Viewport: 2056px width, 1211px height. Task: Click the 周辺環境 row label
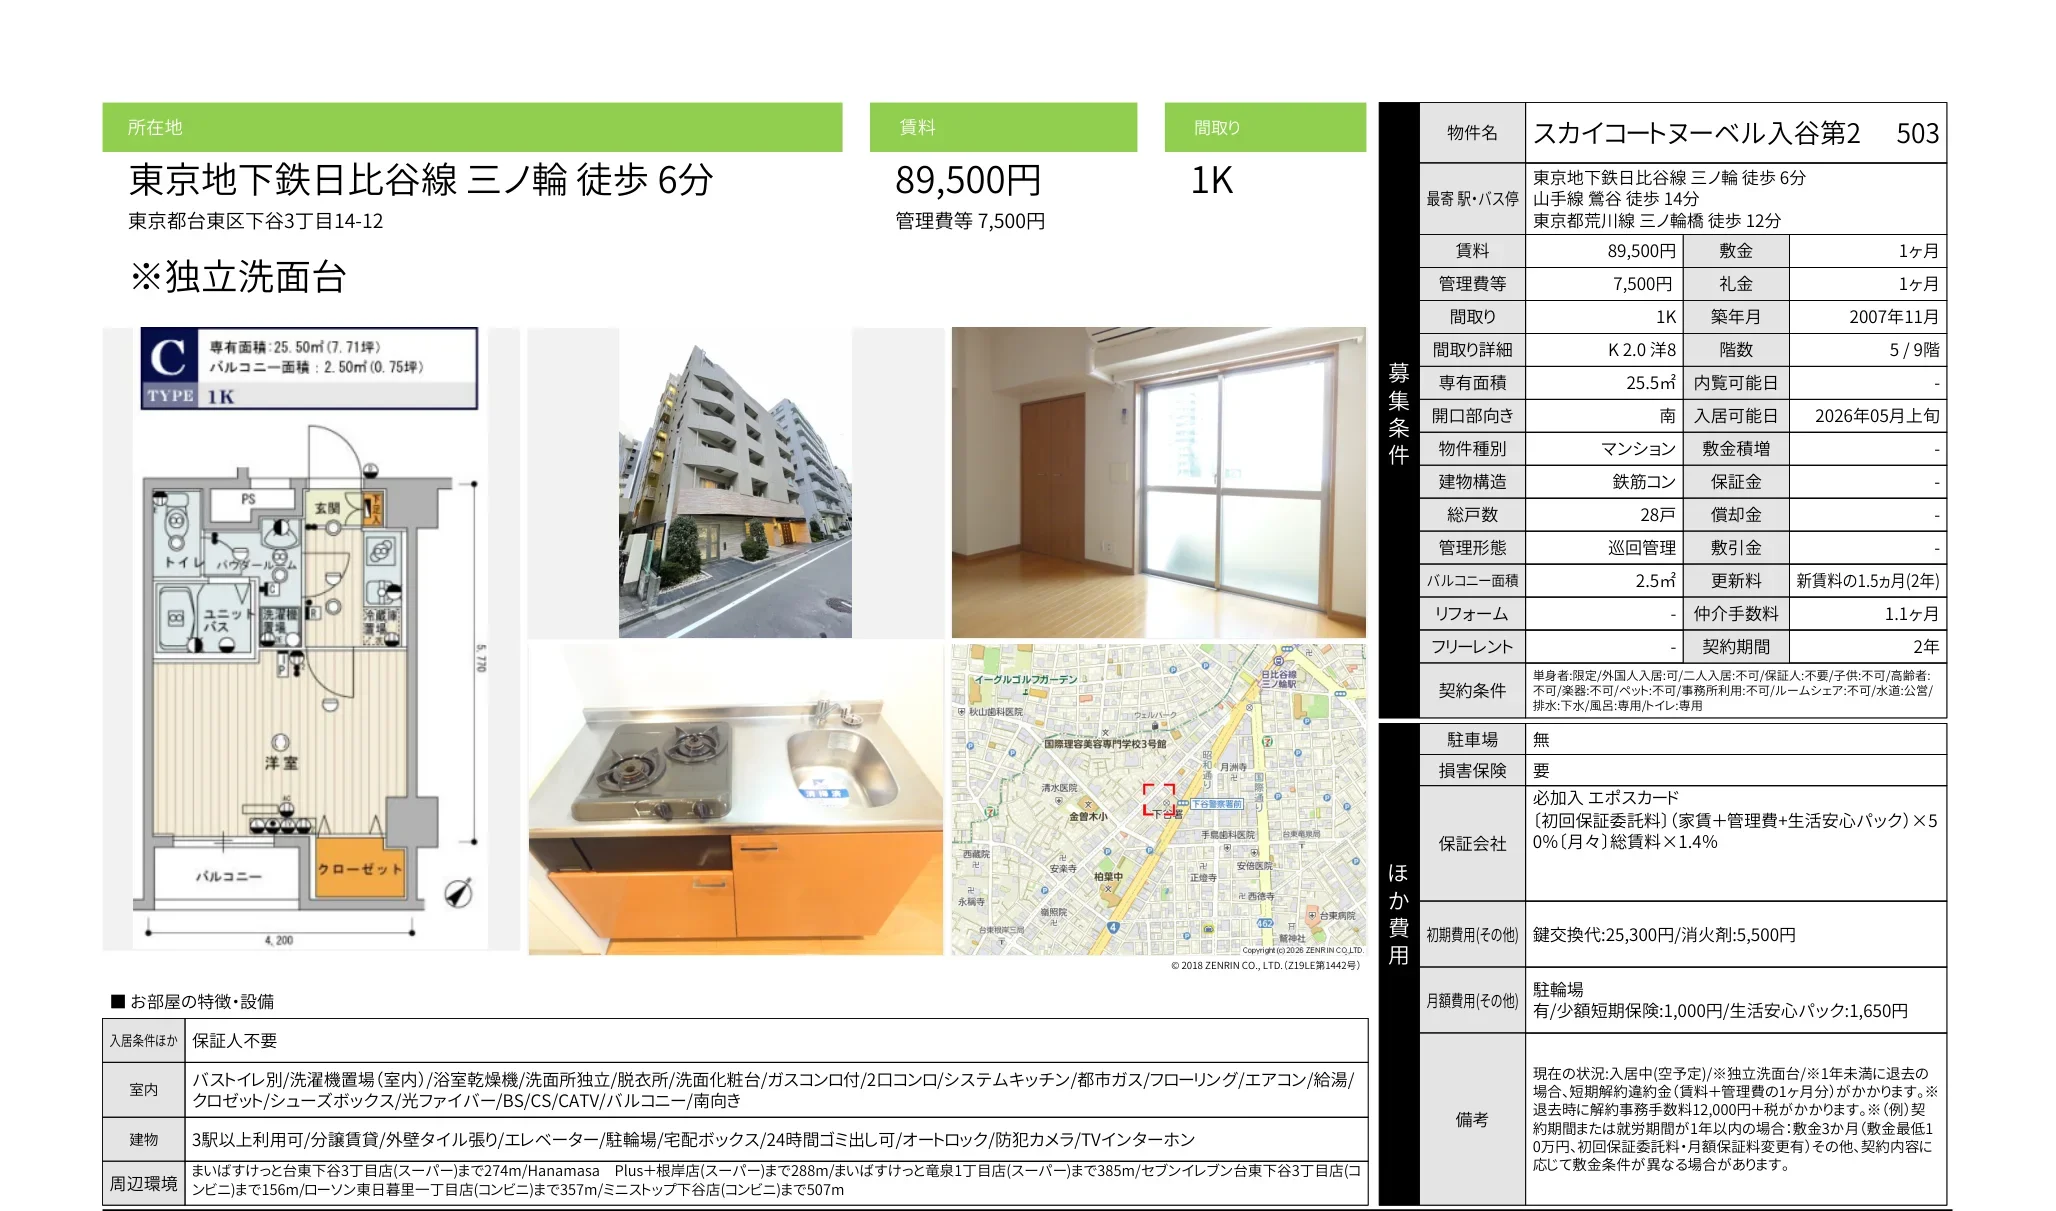point(143,1183)
